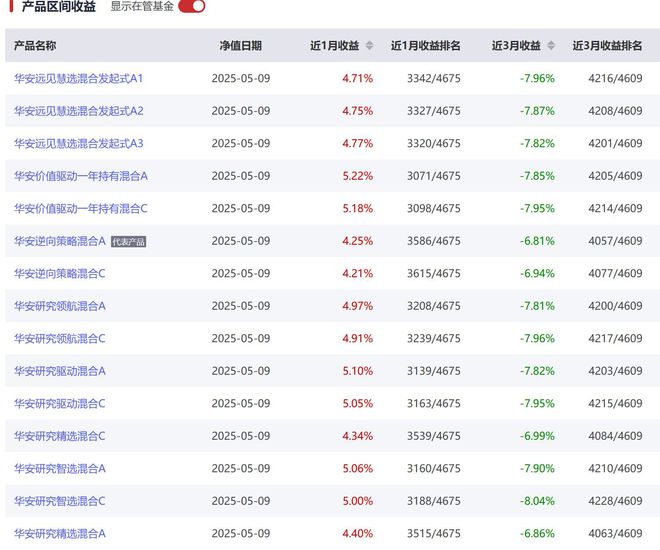Select the 5.05% one-month return value
This screenshot has width=660, height=550.
[x=358, y=404]
